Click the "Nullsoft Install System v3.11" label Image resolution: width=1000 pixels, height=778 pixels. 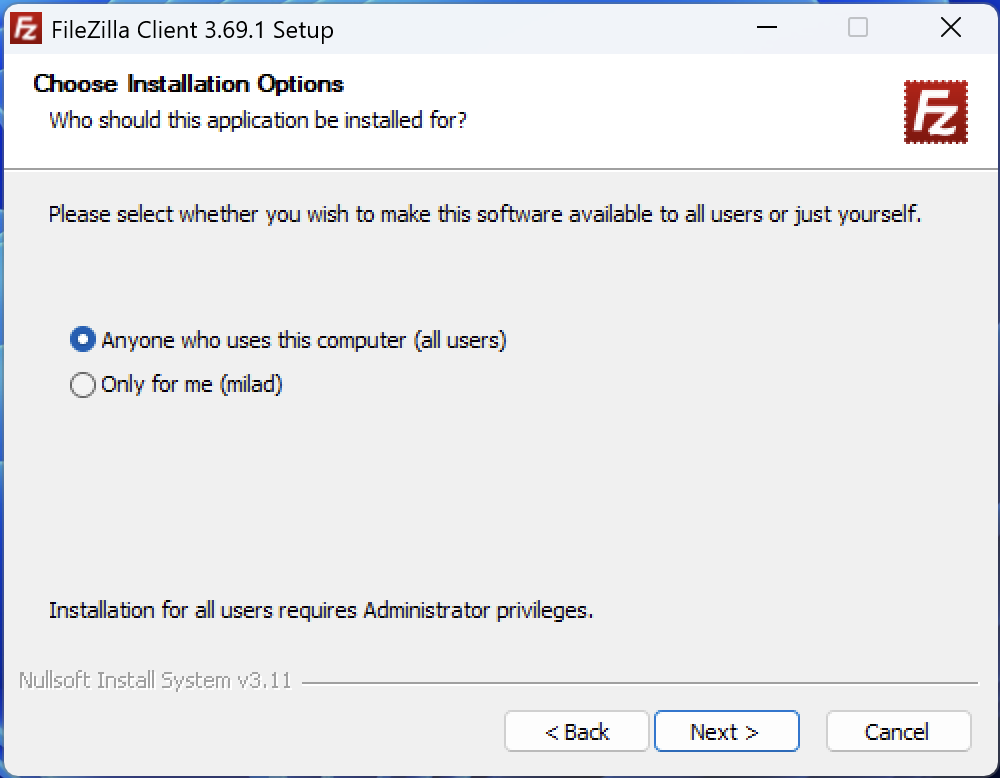click(156, 680)
